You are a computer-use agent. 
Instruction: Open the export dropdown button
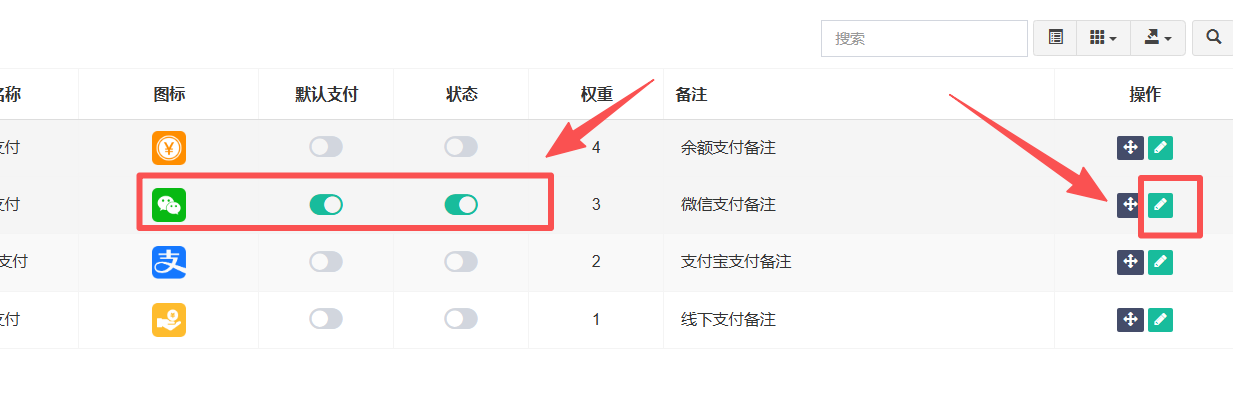click(x=1157, y=38)
